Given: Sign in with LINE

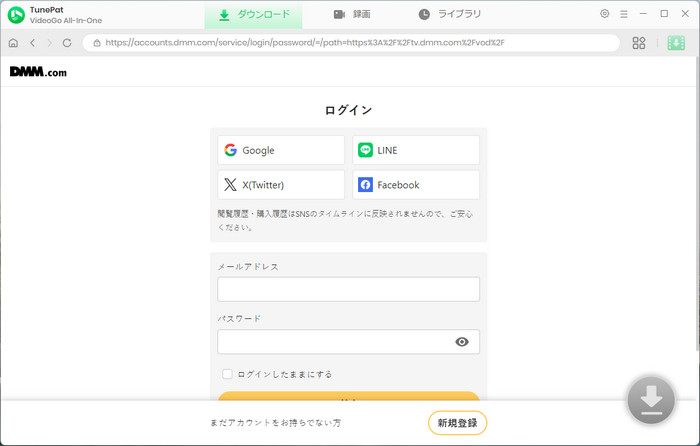Looking at the screenshot, I should tap(416, 150).
